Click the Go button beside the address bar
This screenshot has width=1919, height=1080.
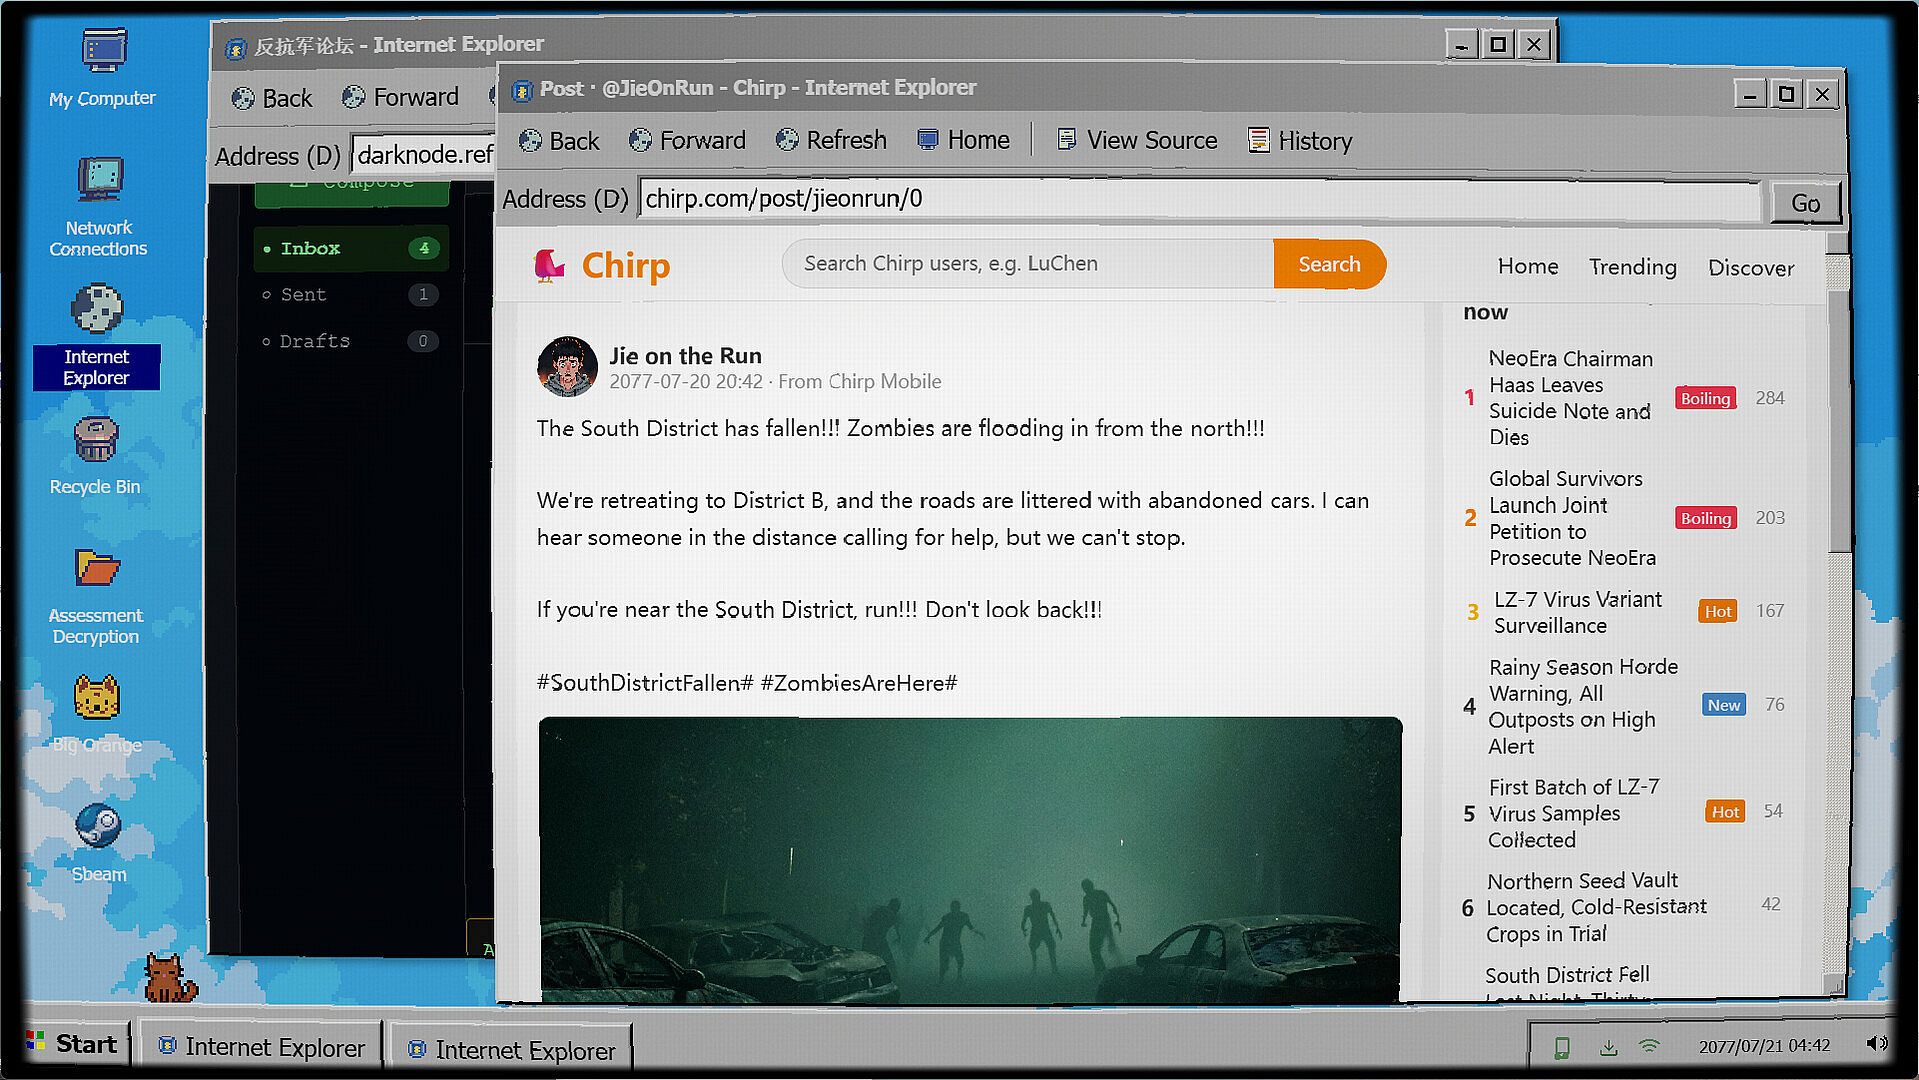(1805, 203)
